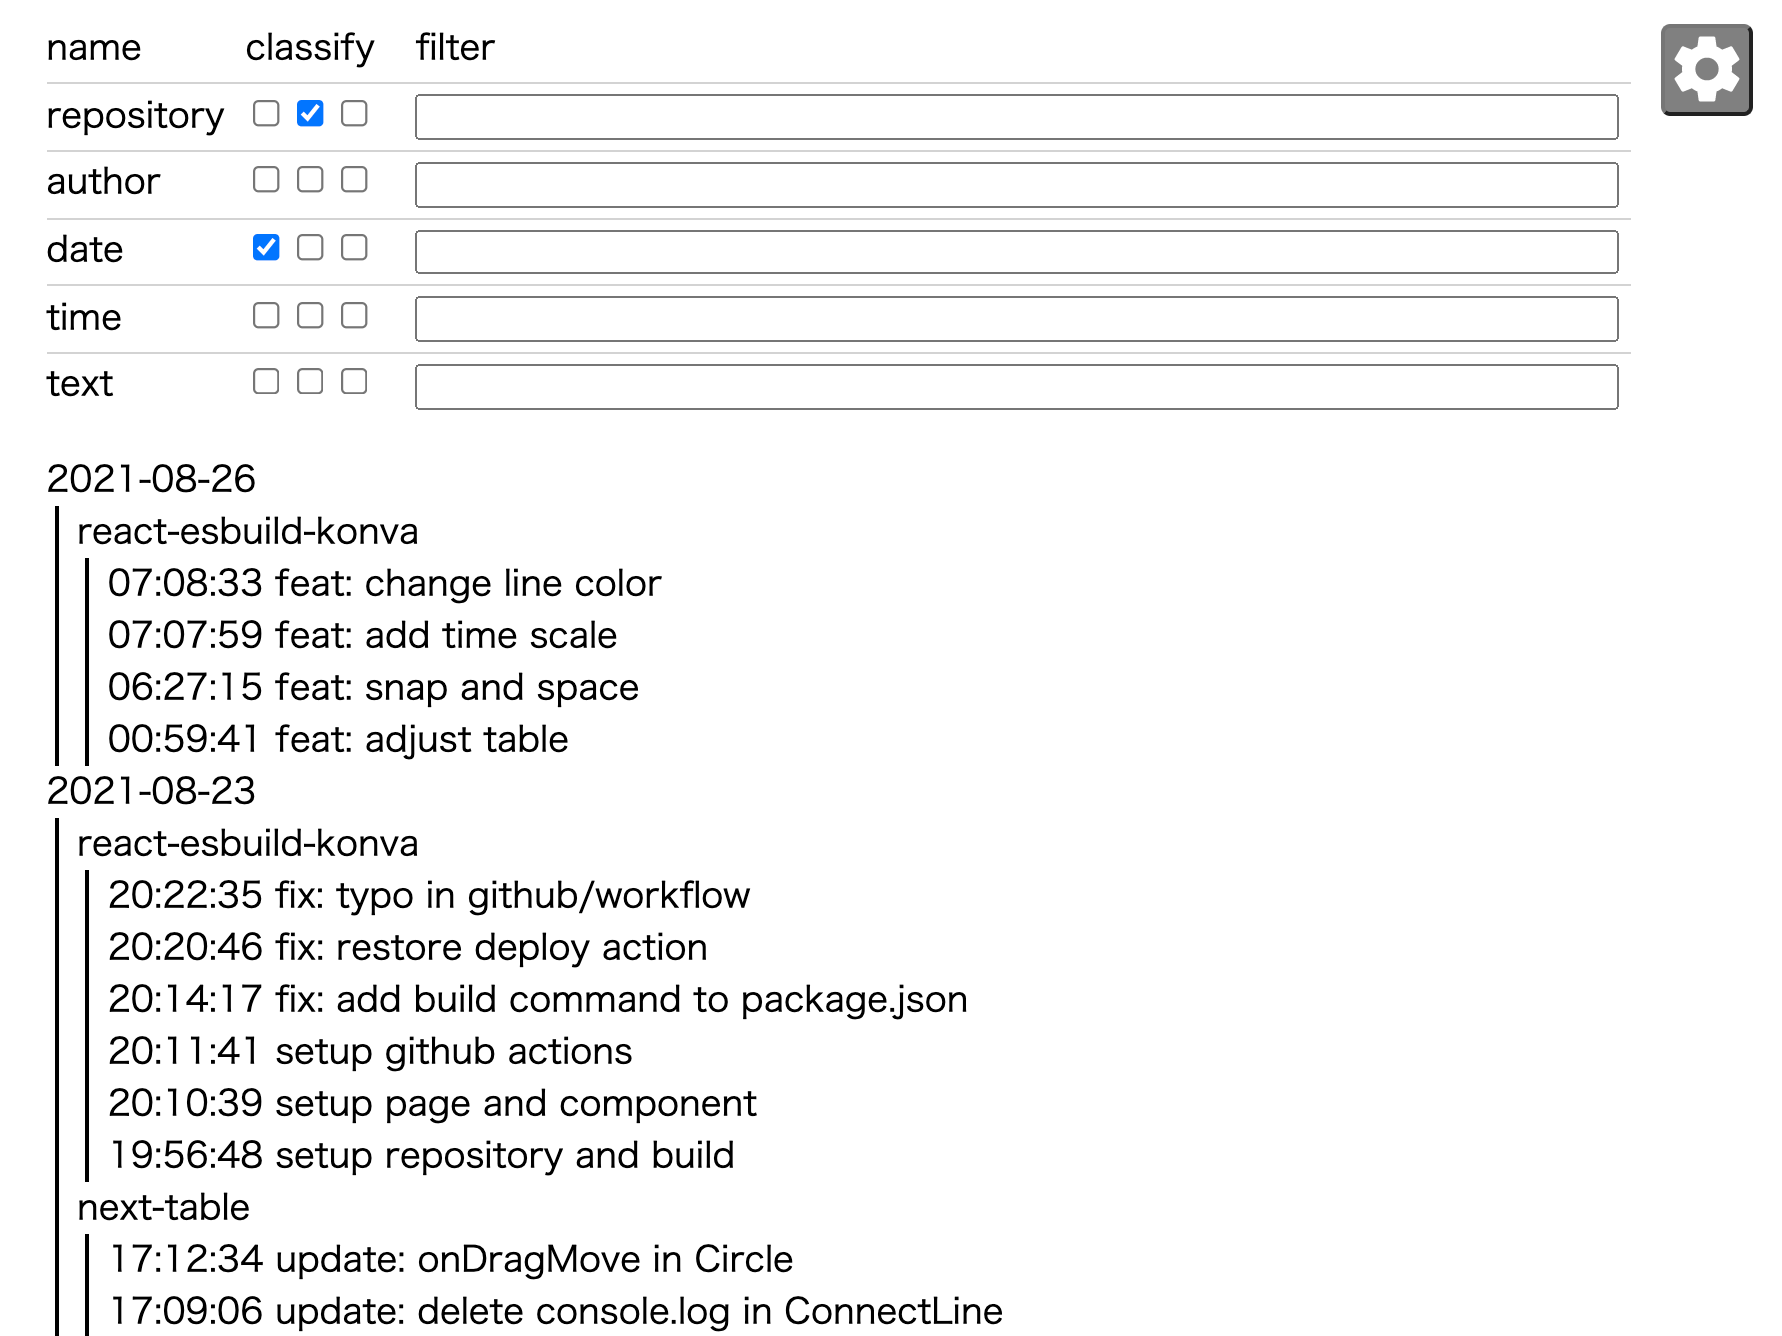Select the date filter text box

pyautogui.click(x=1016, y=252)
